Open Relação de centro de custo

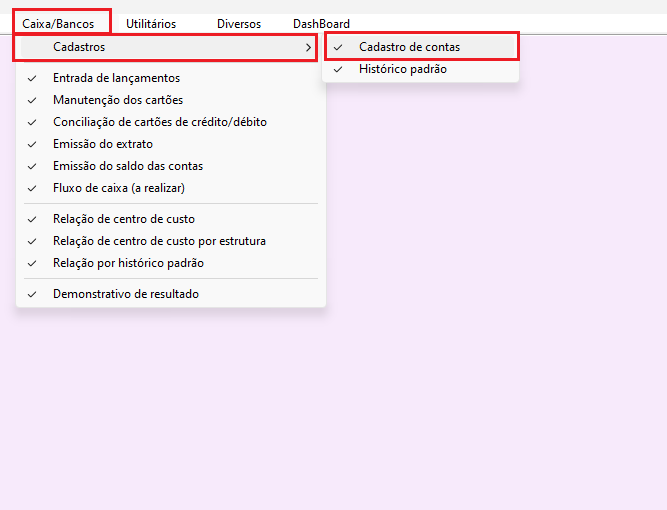[123, 219]
